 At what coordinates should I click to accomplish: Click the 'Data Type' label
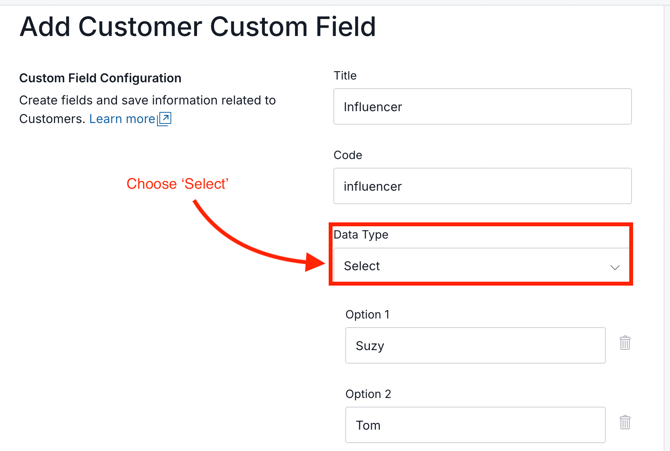pyautogui.click(x=361, y=235)
